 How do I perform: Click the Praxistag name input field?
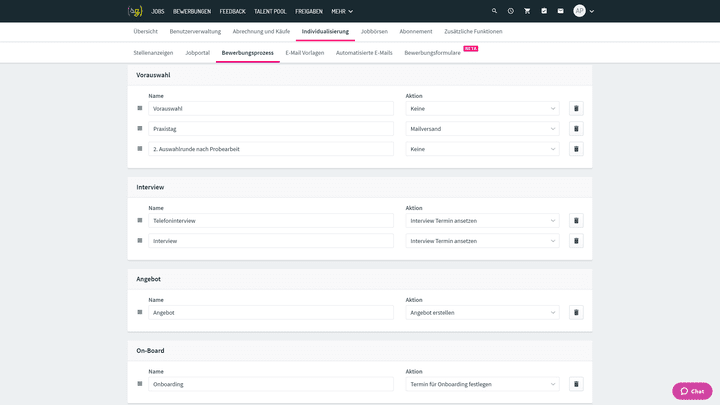[271, 129]
